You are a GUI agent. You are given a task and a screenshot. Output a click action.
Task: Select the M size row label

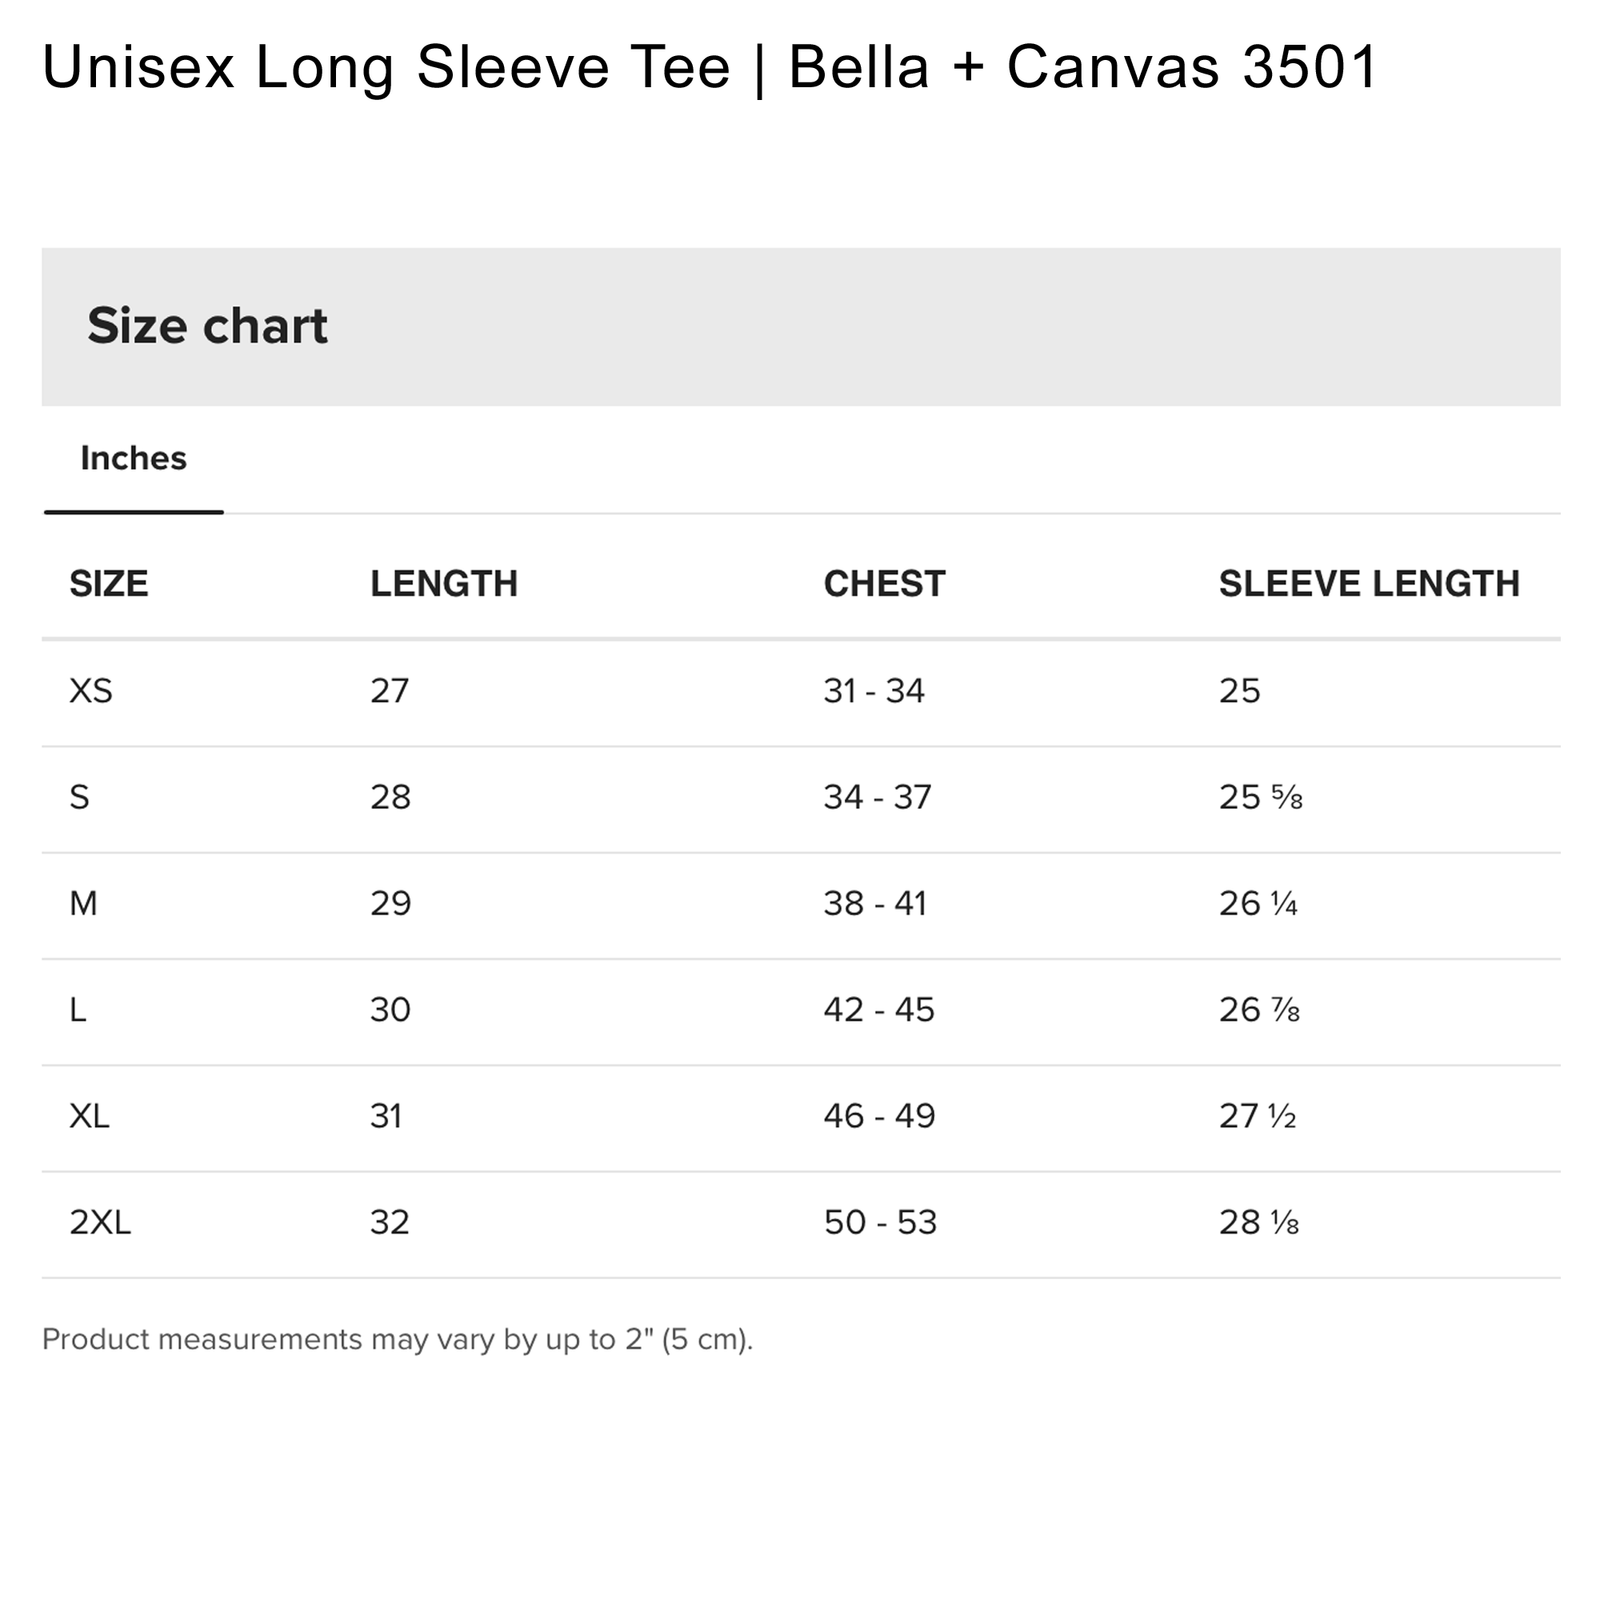[84, 904]
